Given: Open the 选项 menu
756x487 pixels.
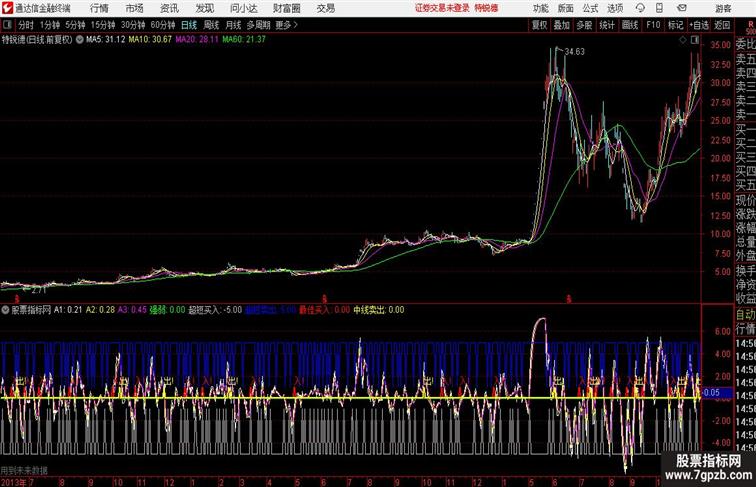Looking at the screenshot, I should (615, 8).
